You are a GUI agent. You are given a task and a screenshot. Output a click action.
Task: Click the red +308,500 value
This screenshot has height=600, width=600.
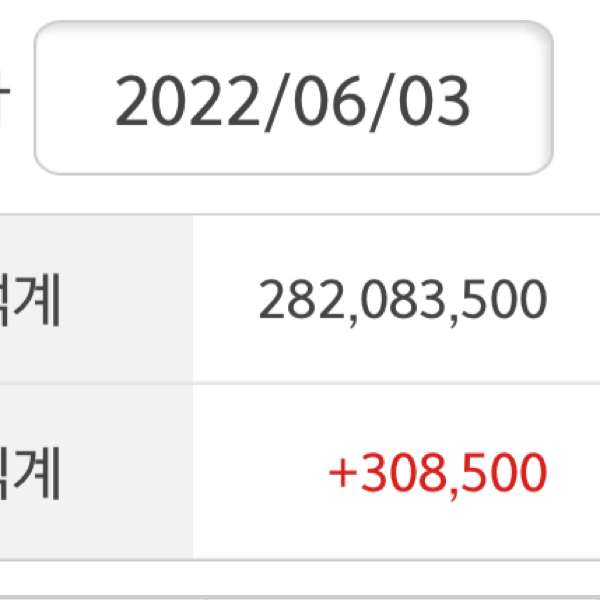click(437, 473)
